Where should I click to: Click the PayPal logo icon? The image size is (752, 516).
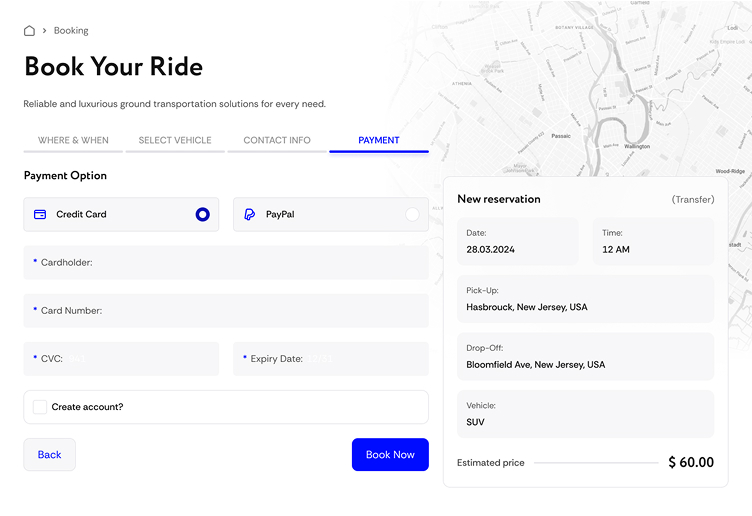250,214
